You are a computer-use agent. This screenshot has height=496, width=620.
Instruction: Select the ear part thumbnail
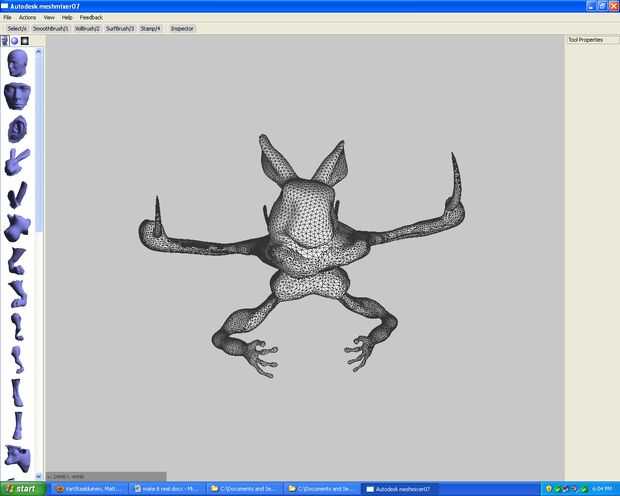click(17, 129)
